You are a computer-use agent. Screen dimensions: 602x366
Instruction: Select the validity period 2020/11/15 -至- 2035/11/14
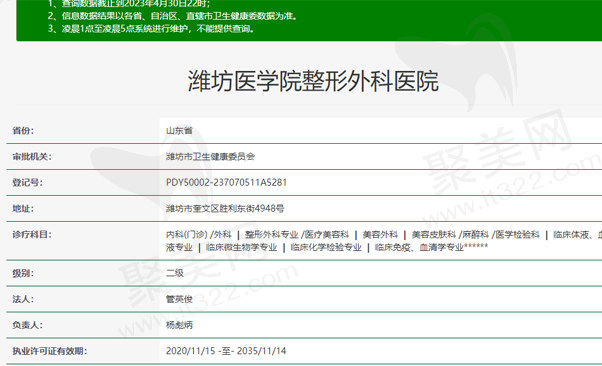pos(226,351)
